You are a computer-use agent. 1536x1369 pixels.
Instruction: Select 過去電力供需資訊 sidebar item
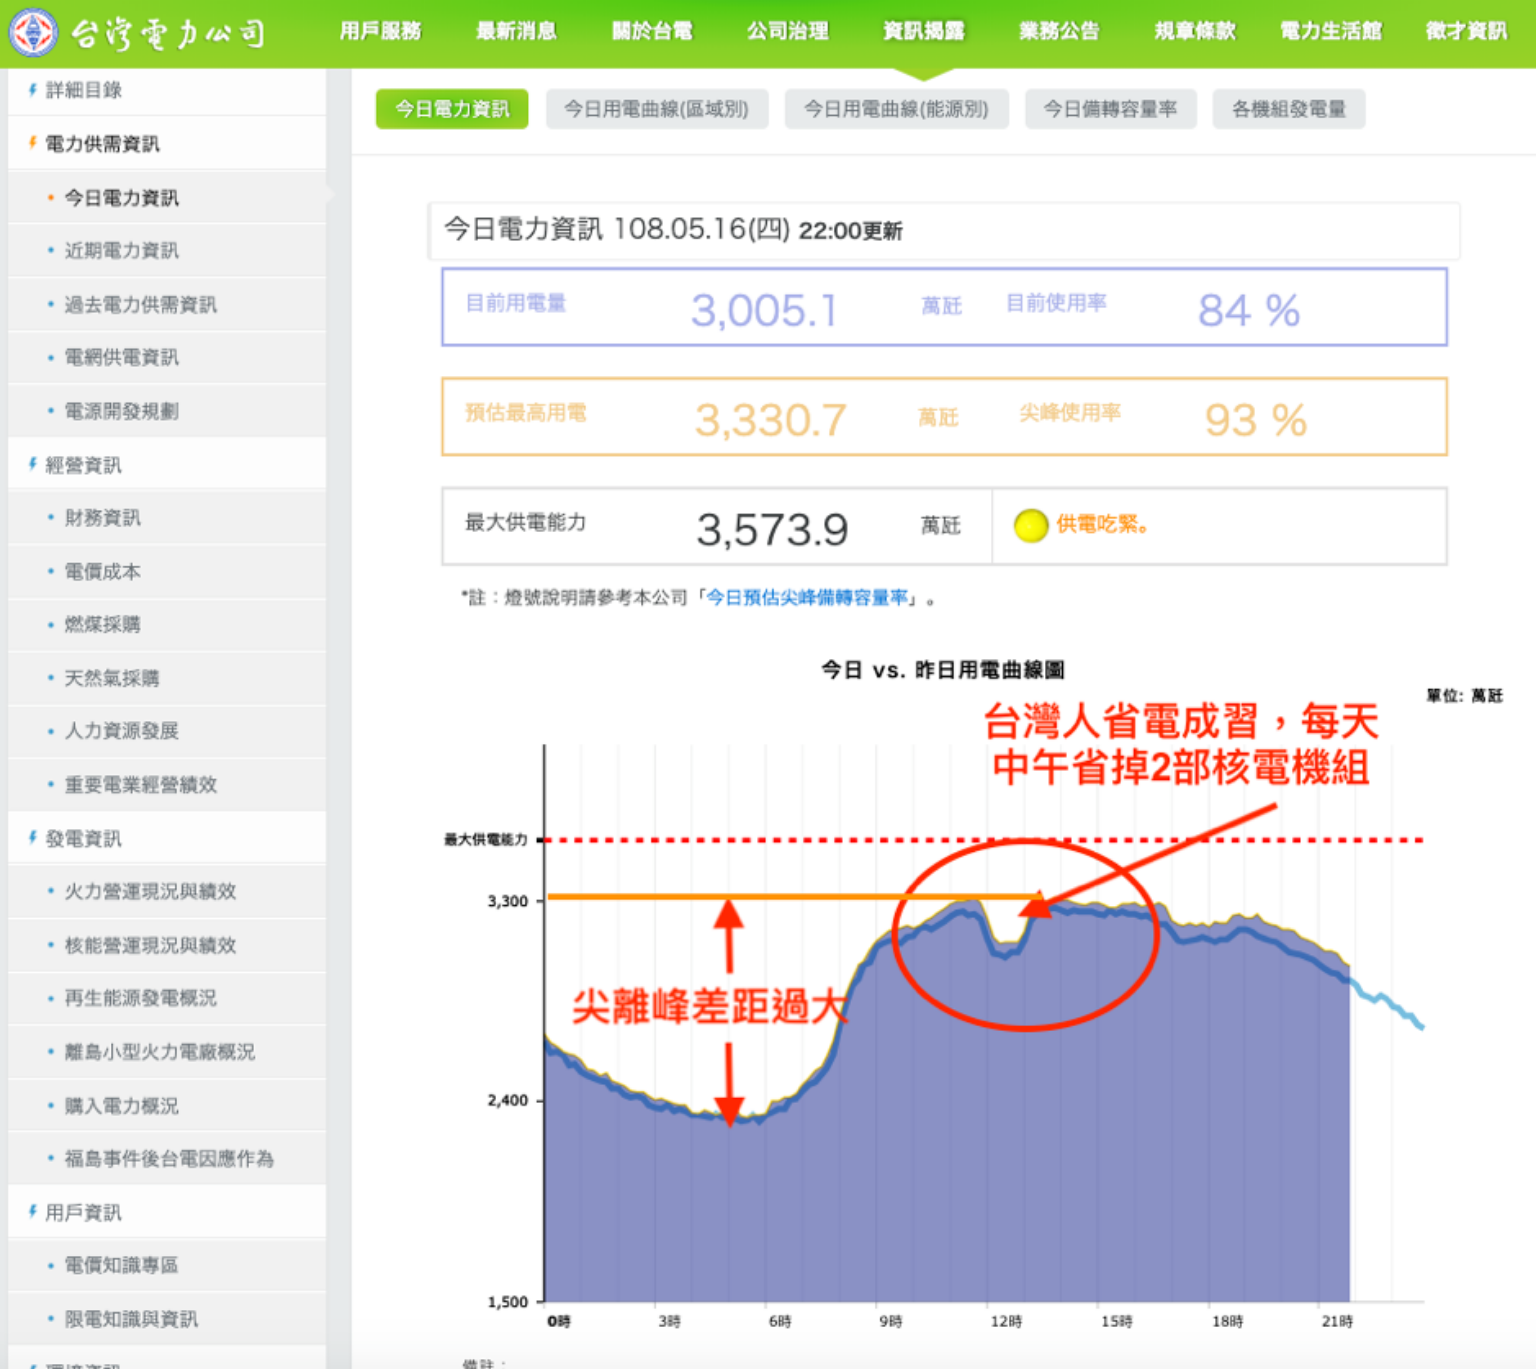click(x=140, y=304)
